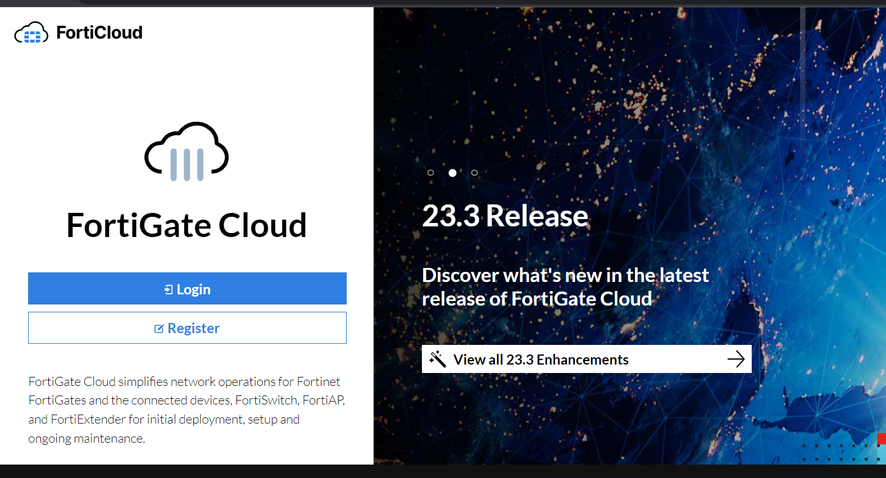Click arrow icon on the Enhancements banner
Viewport: 886px width, 478px height.
(x=736, y=359)
